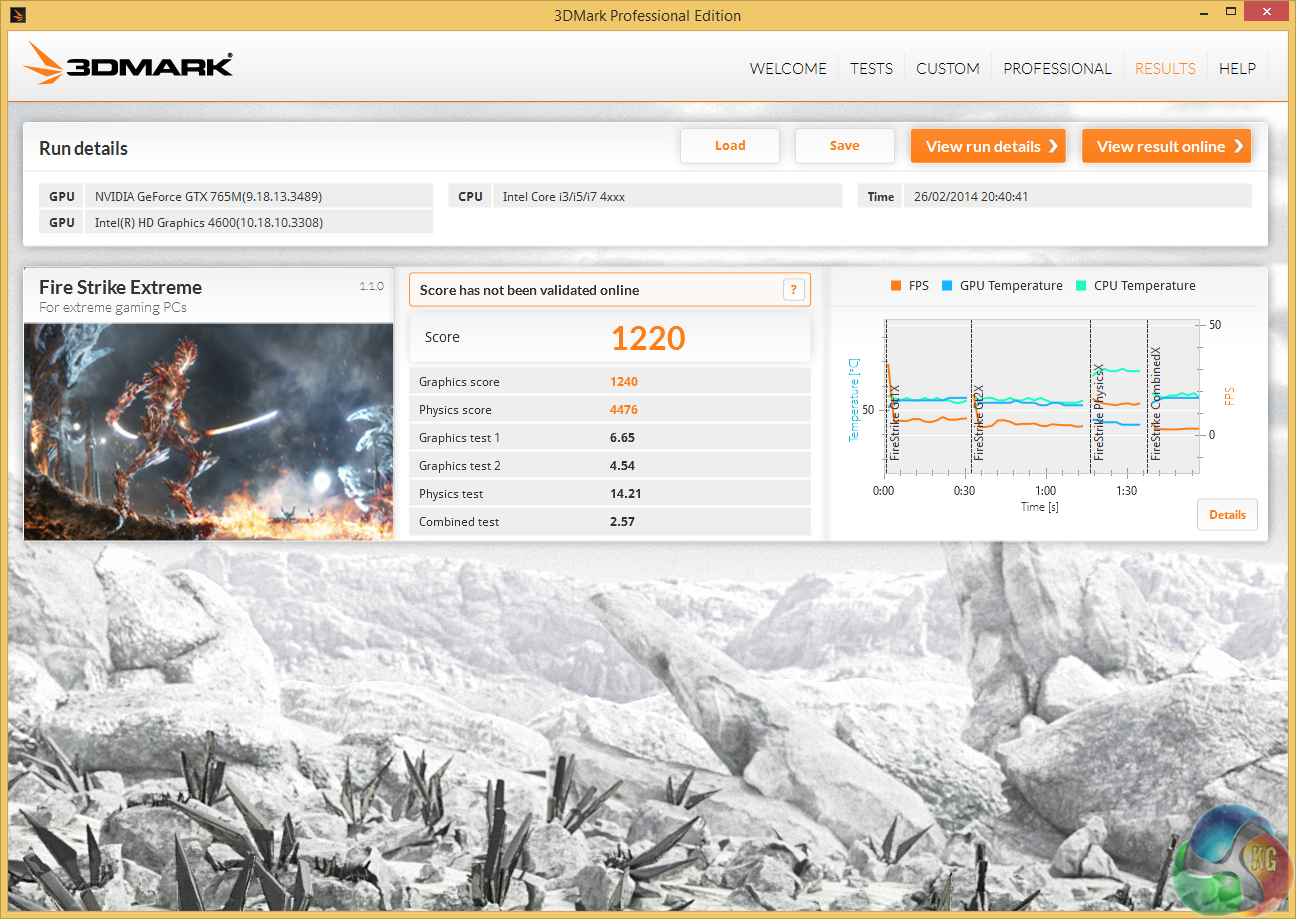Open View run details
The image size is (1296, 919).
coord(988,146)
